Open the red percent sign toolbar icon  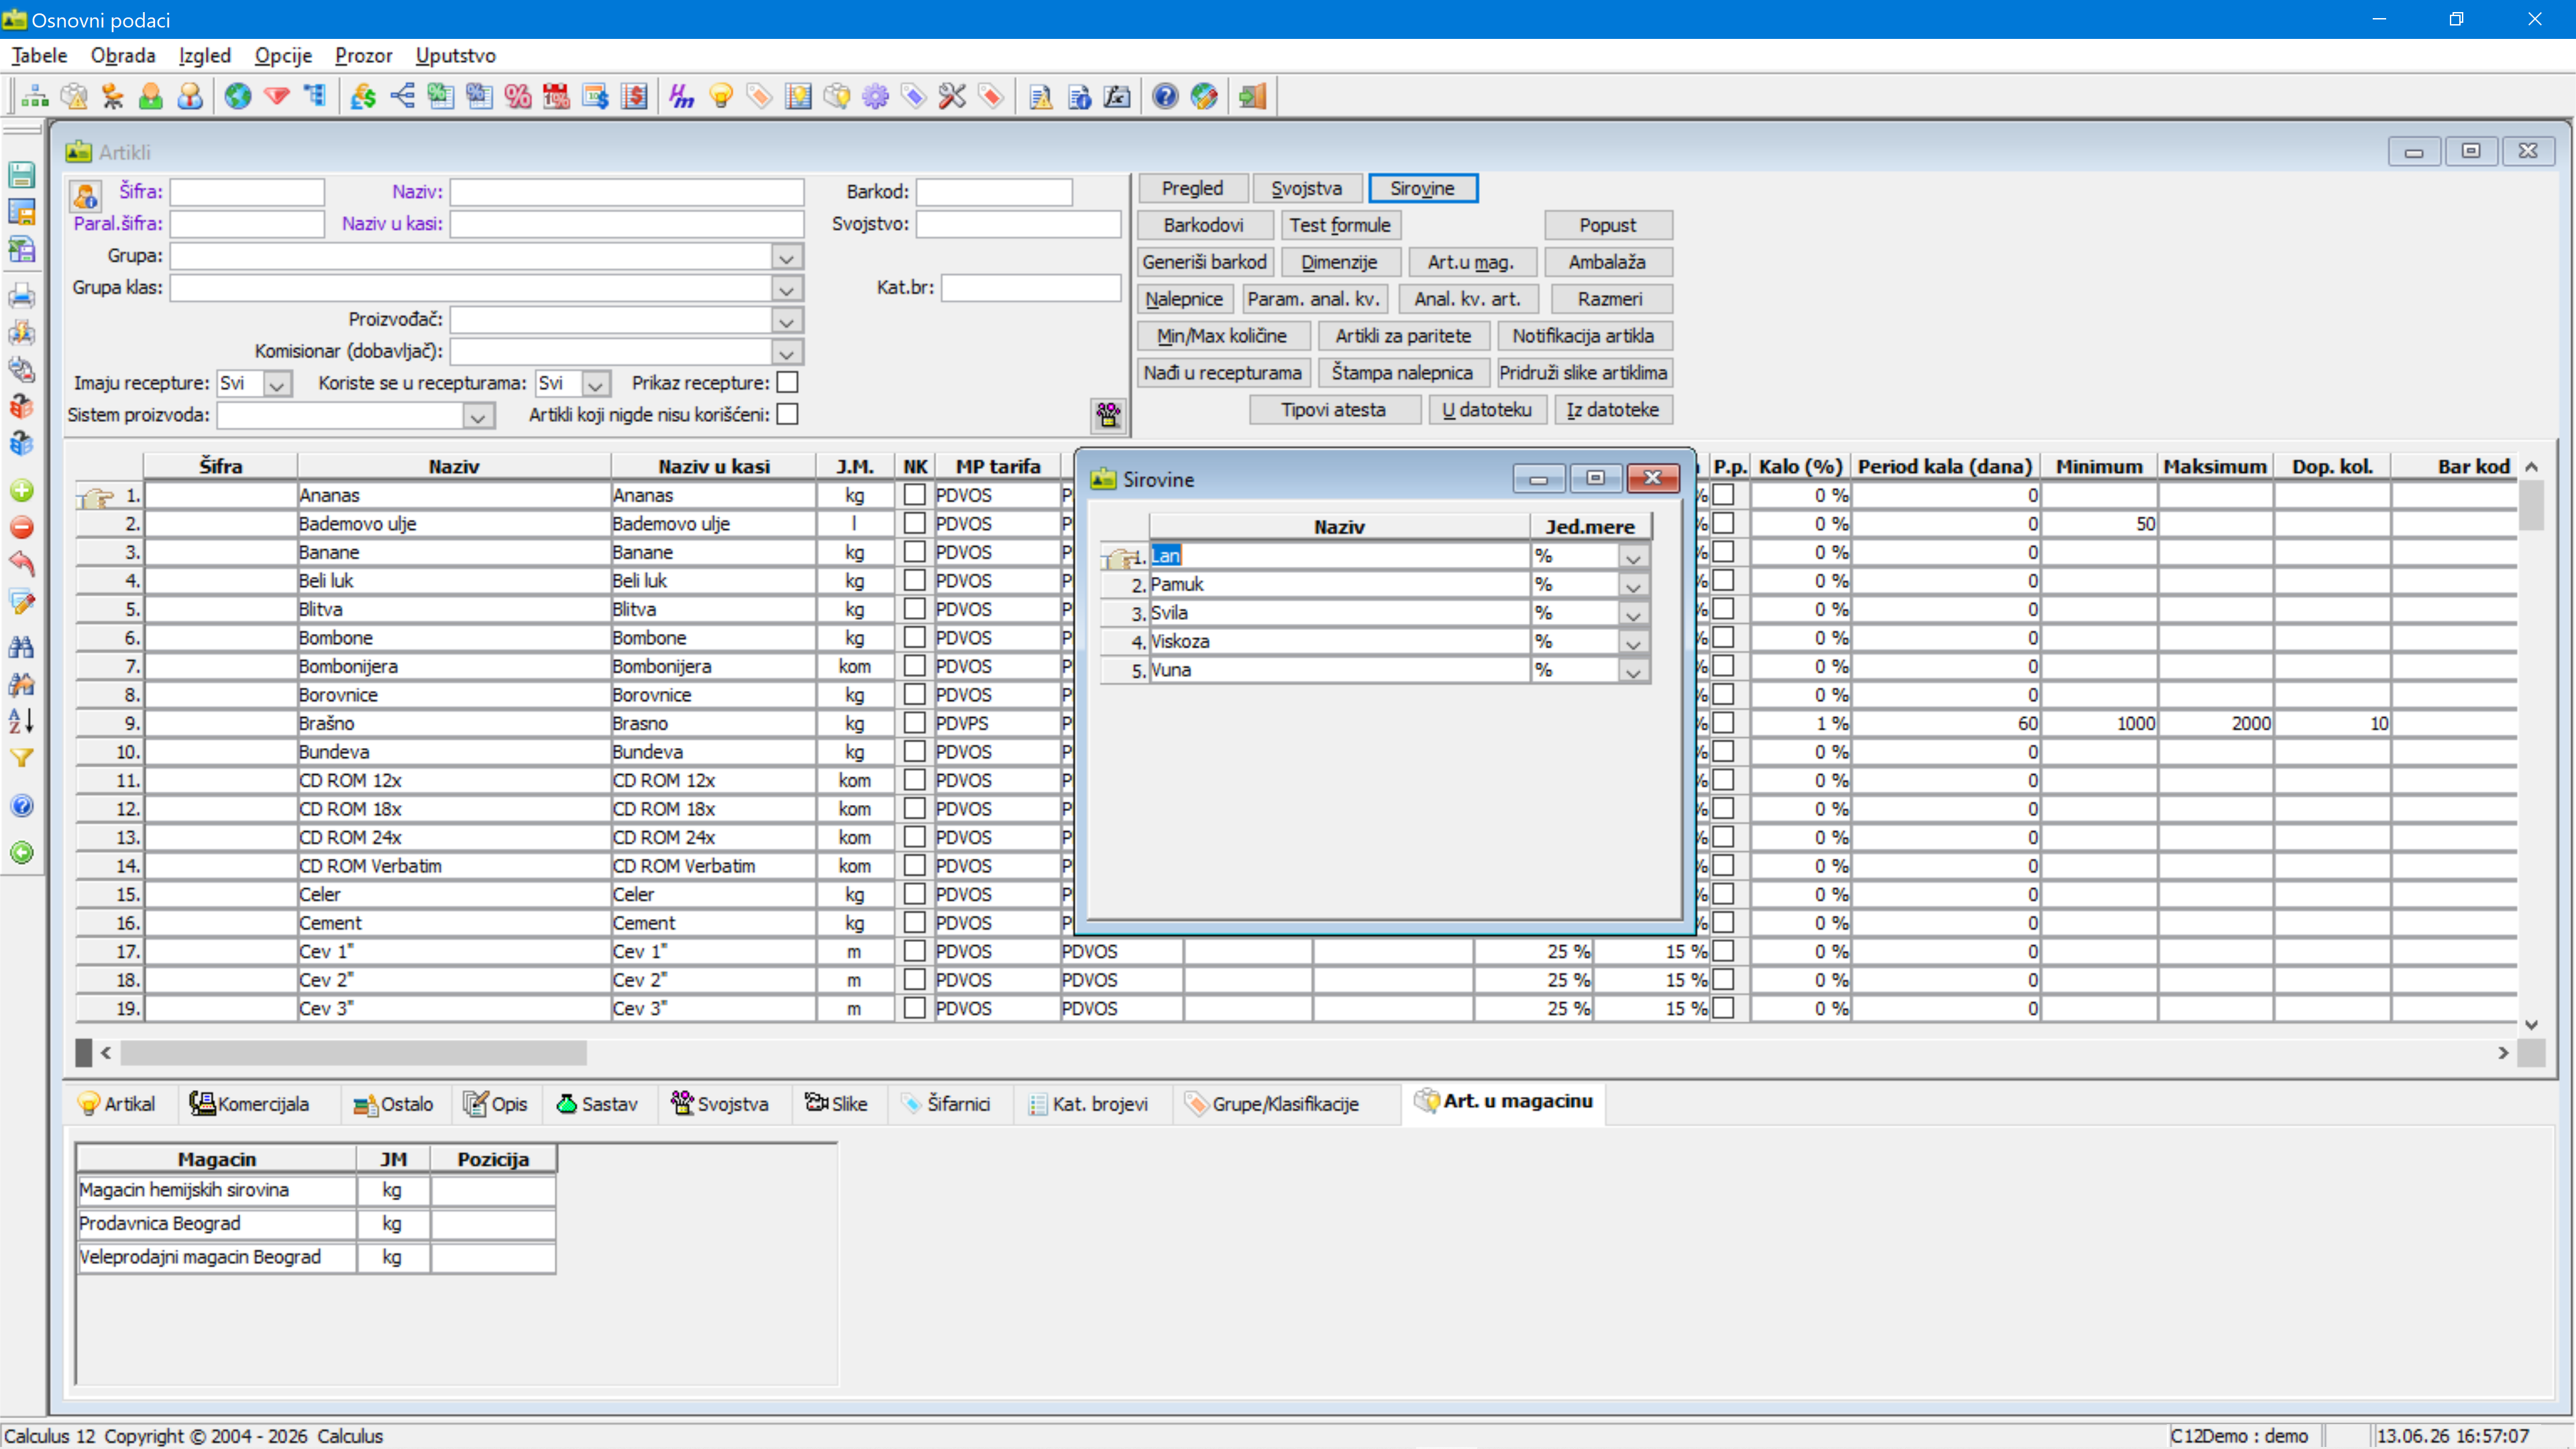click(x=517, y=96)
